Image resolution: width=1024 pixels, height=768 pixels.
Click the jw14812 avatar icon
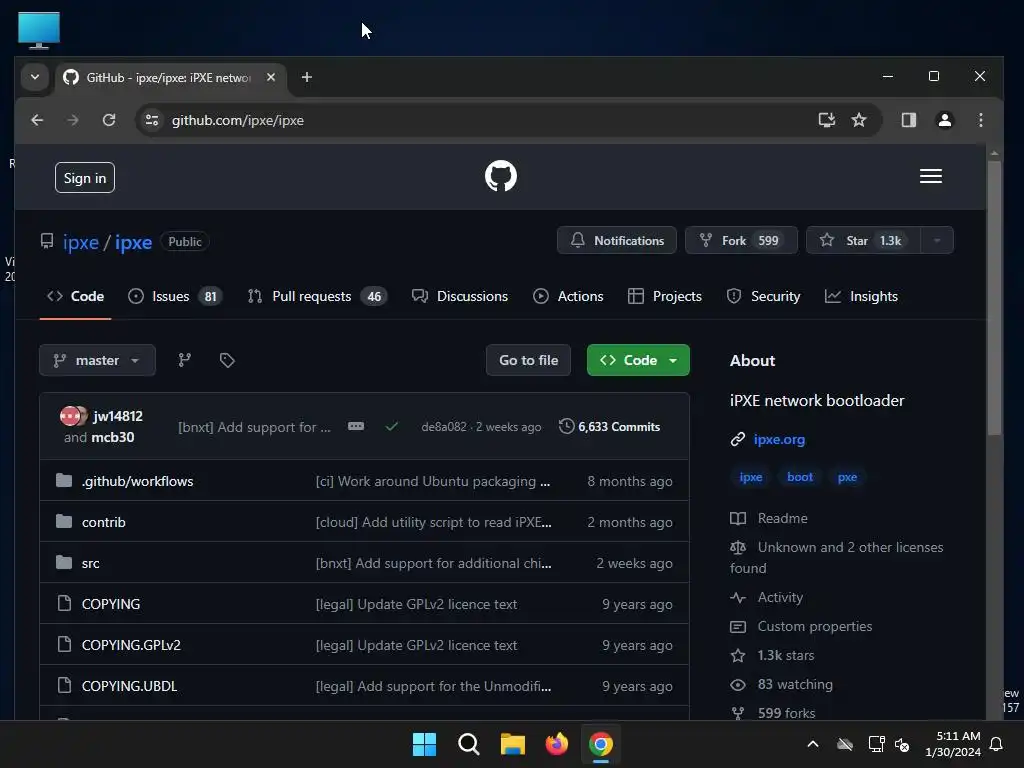pos(71,416)
